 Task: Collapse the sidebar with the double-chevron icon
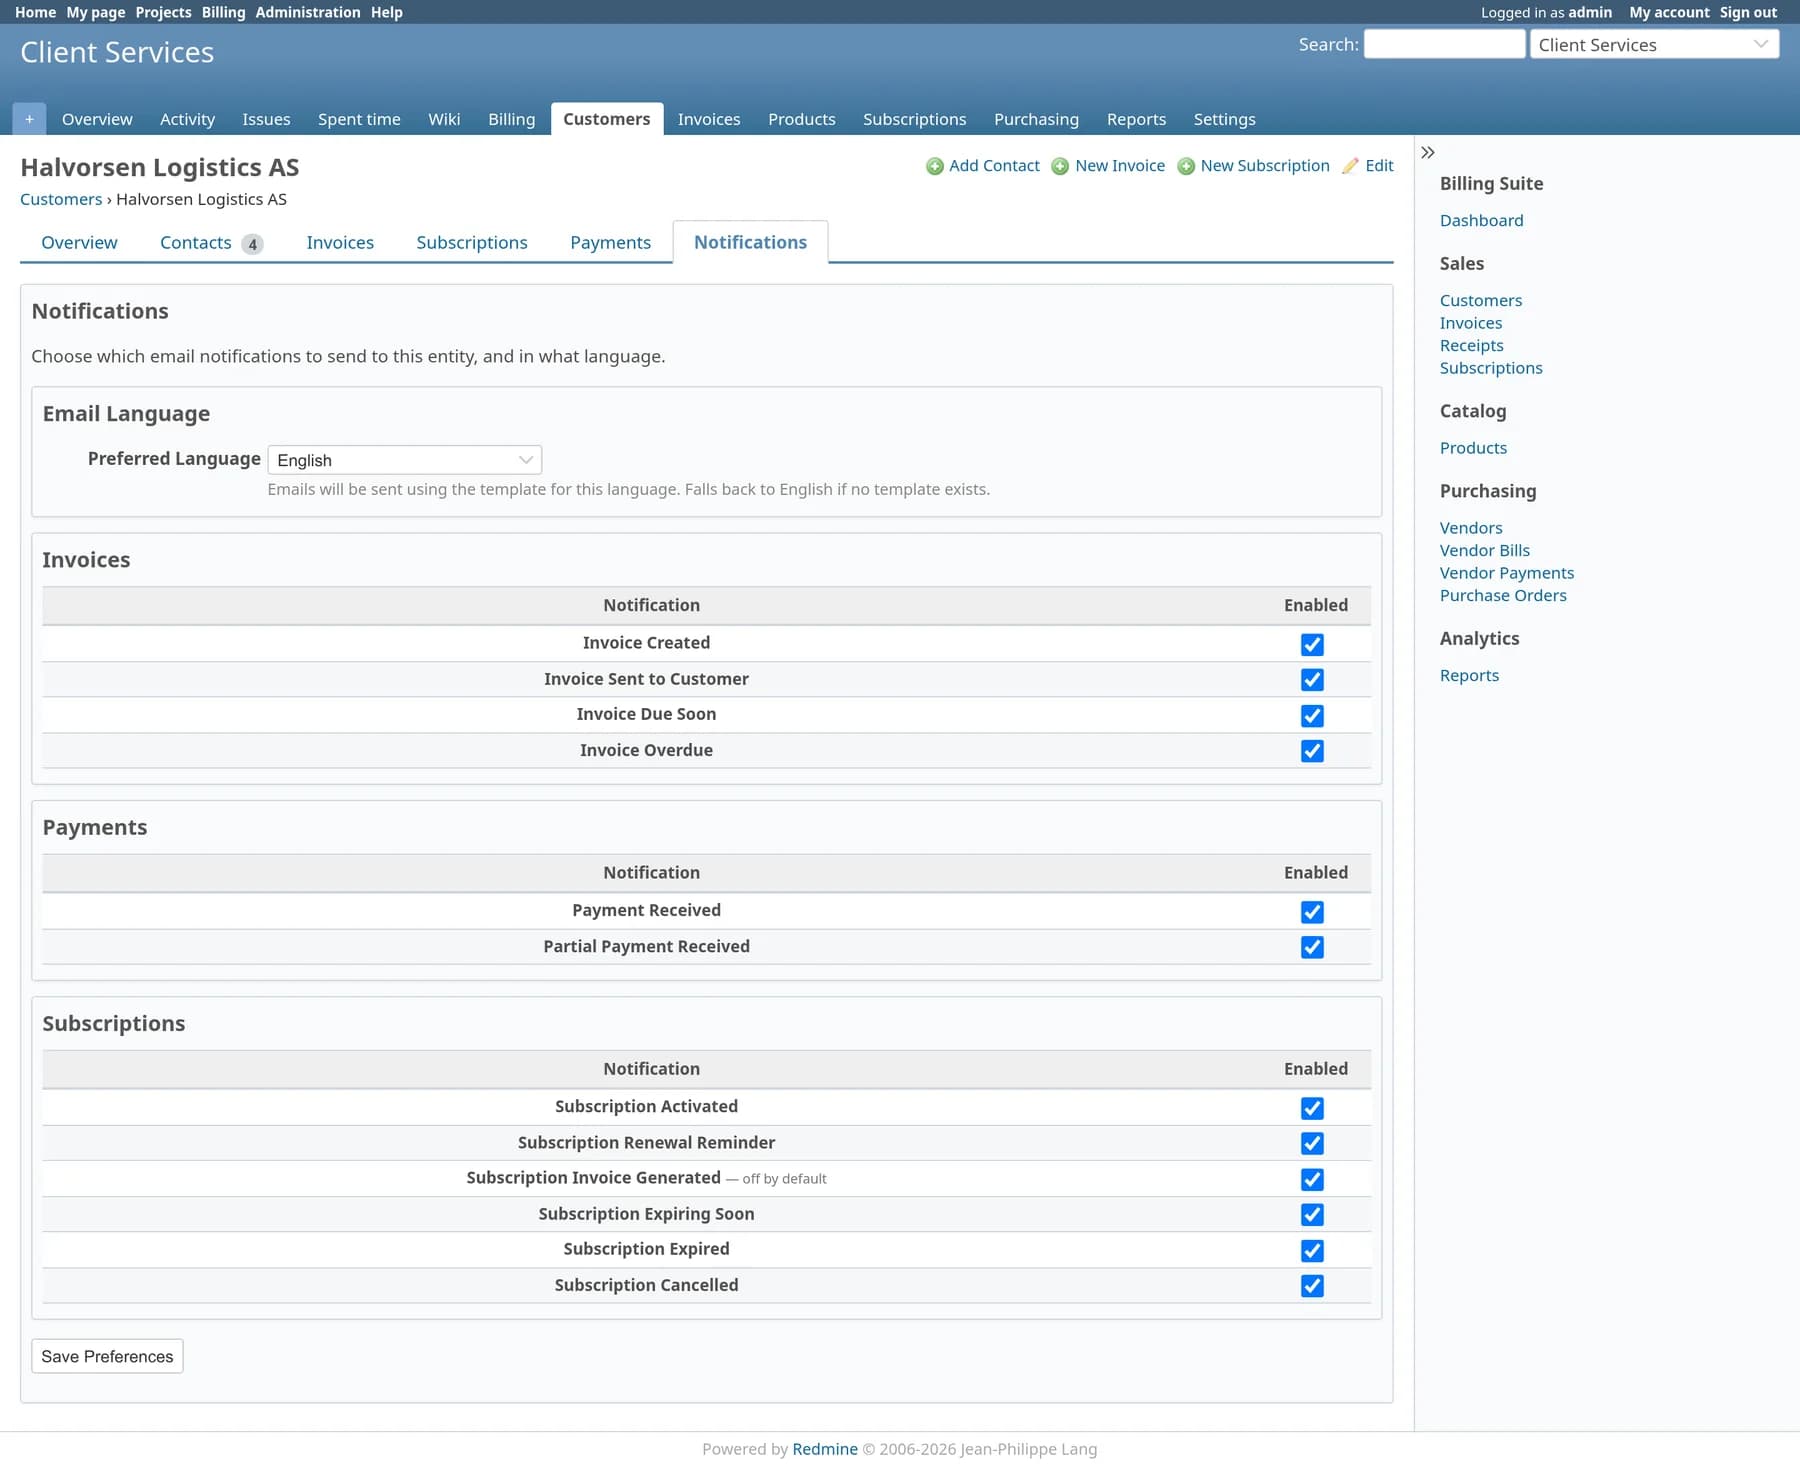[x=1428, y=153]
